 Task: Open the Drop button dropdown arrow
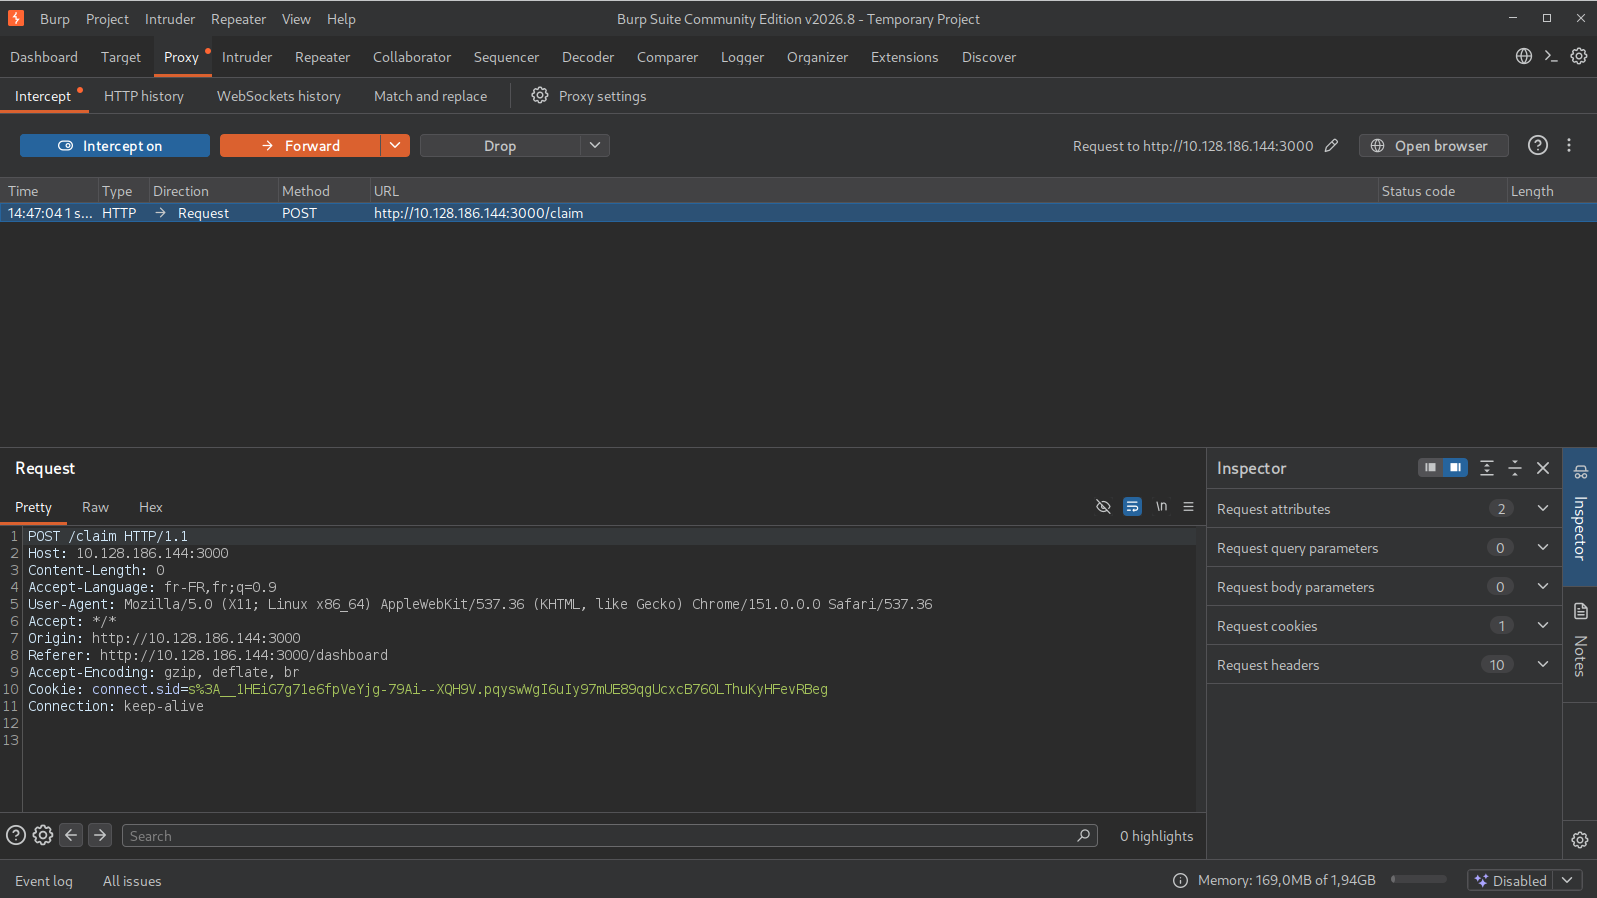point(595,146)
